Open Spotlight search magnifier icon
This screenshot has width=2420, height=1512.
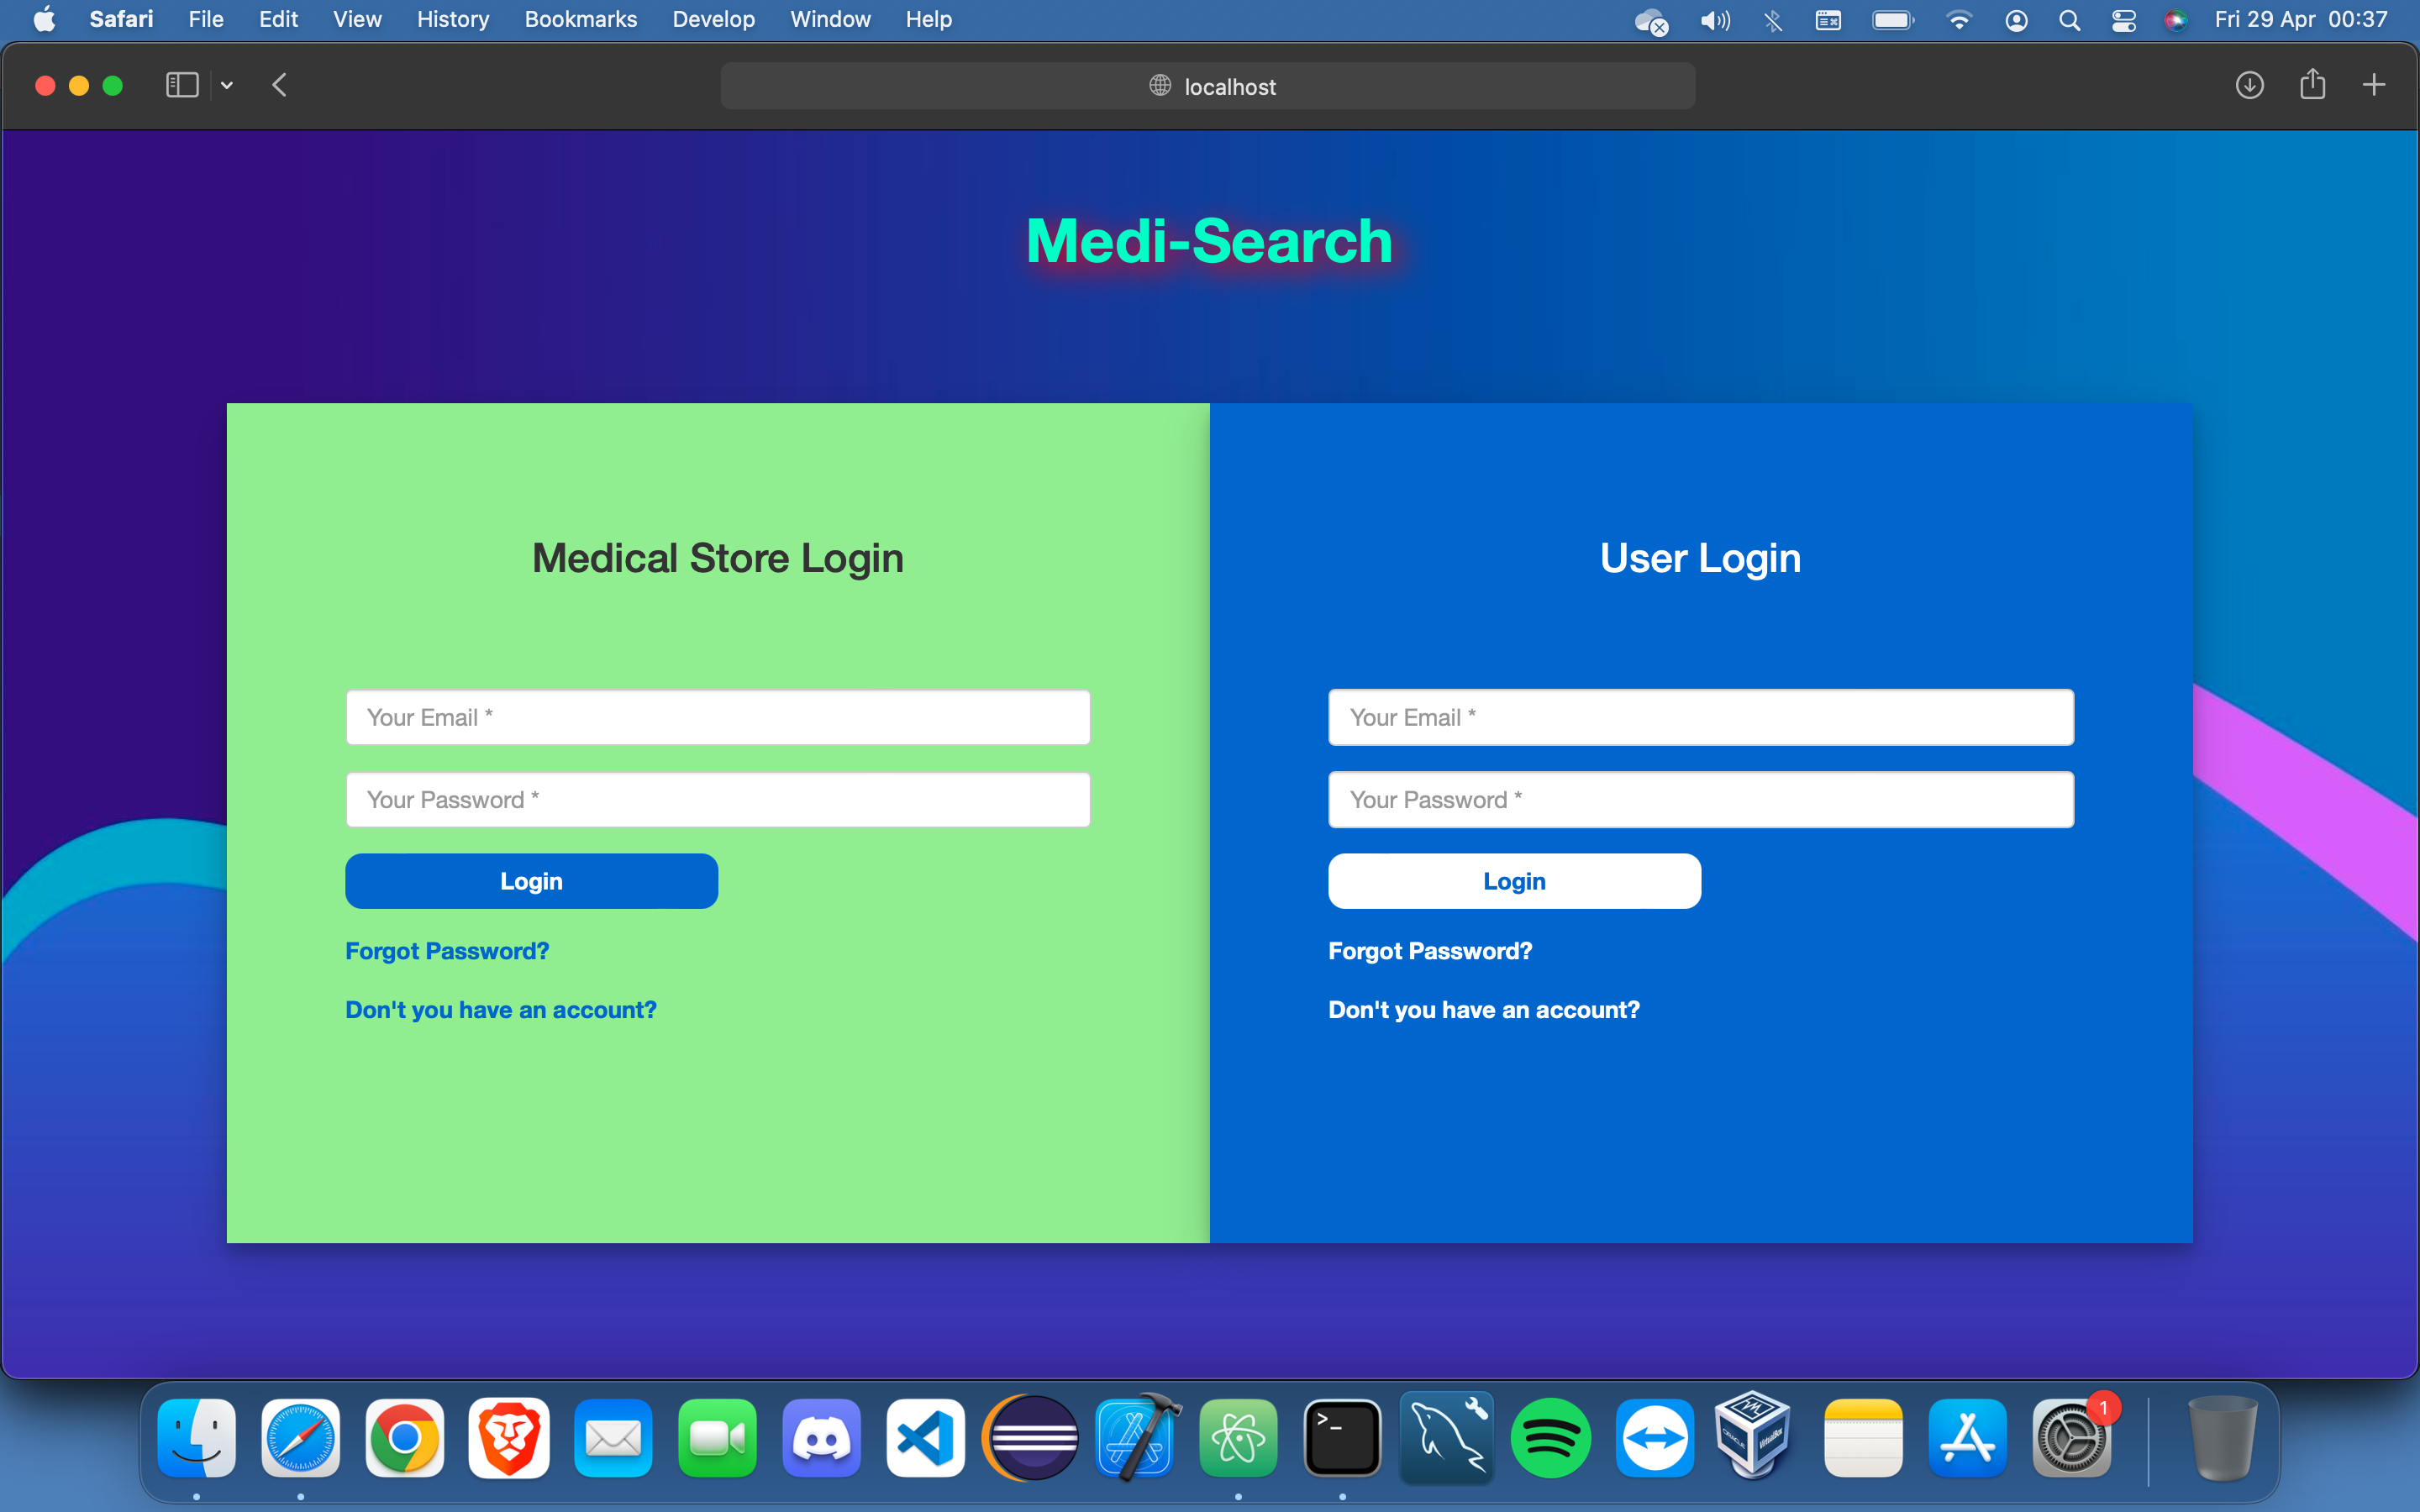tap(2069, 20)
